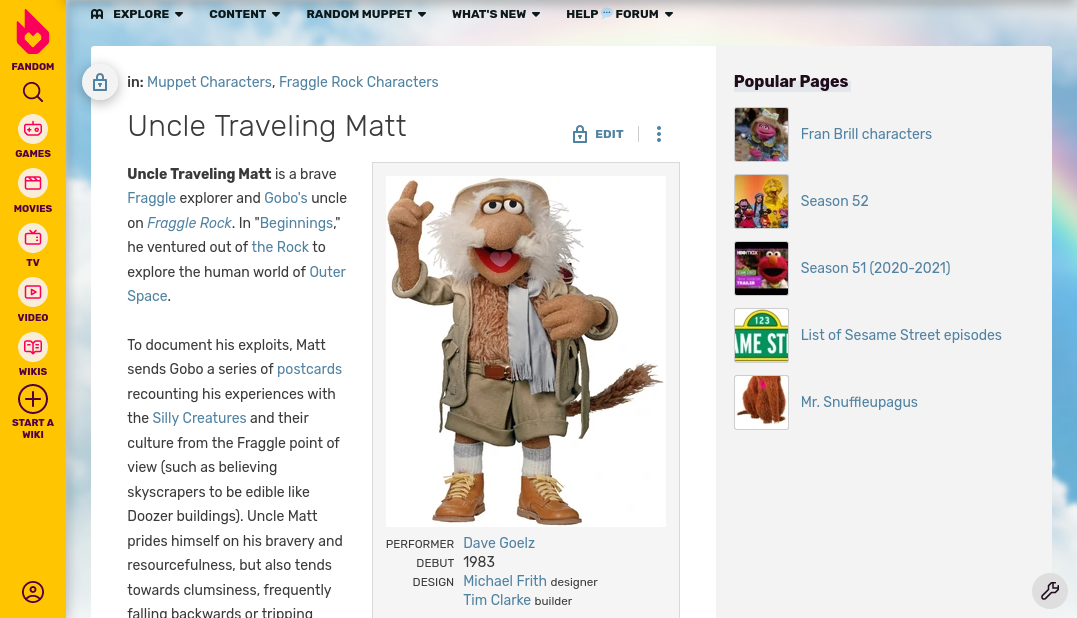Click the 'Uncle Traveling Matt' page title
Image resolution: width=1077 pixels, height=618 pixels.
coord(267,126)
